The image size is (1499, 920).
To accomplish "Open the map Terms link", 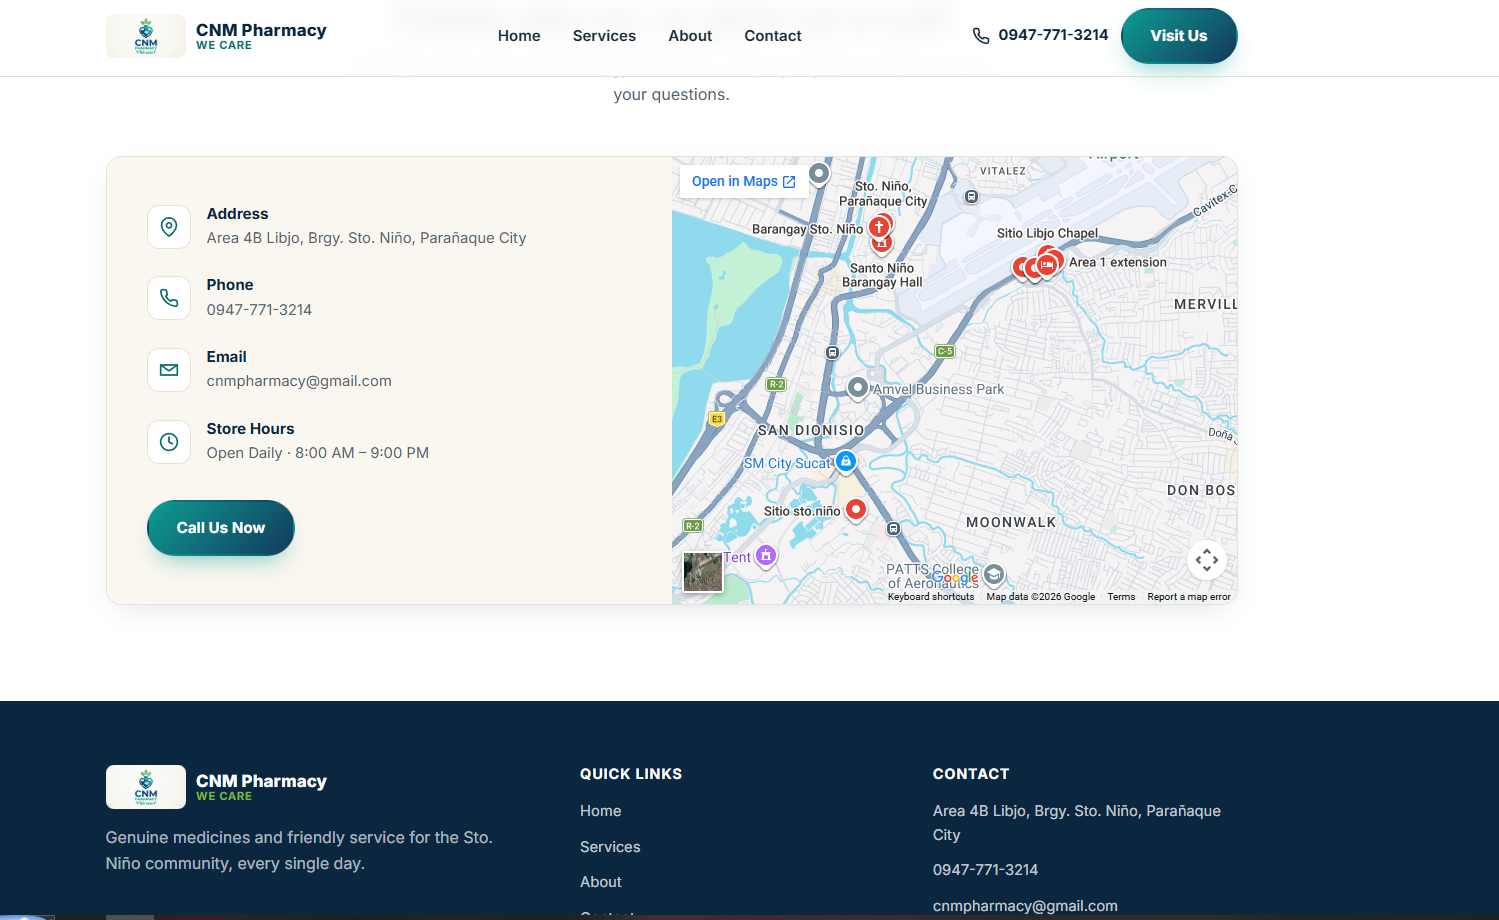I will tap(1121, 597).
